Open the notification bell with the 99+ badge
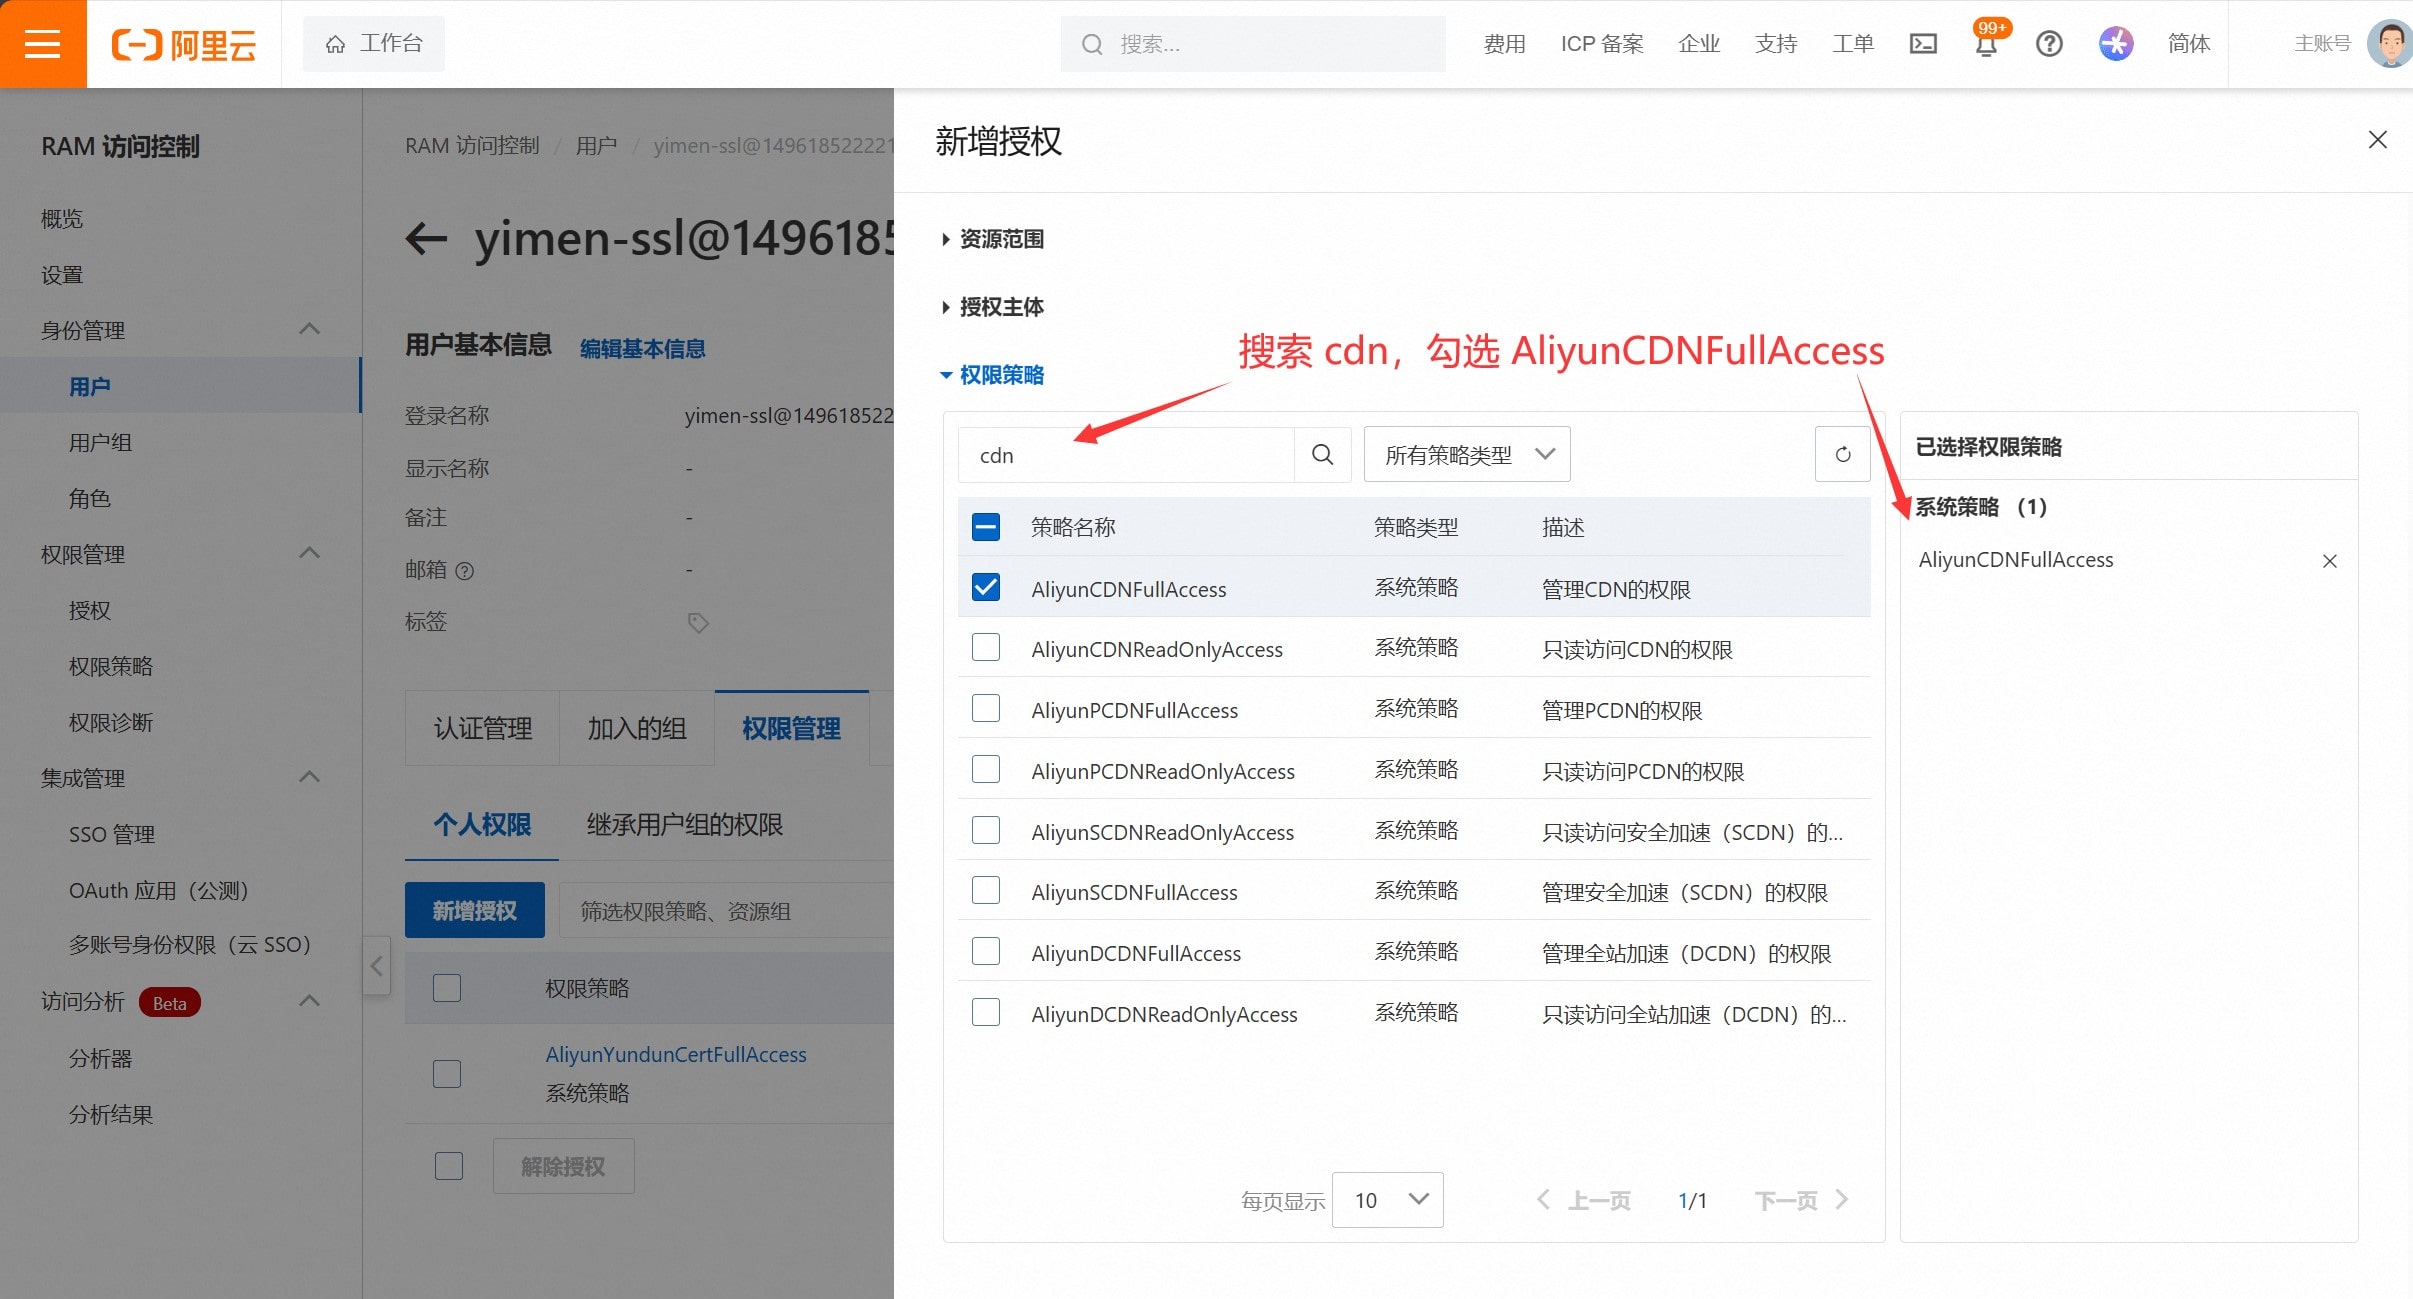Viewport: 2413px width, 1299px height. coord(1986,44)
